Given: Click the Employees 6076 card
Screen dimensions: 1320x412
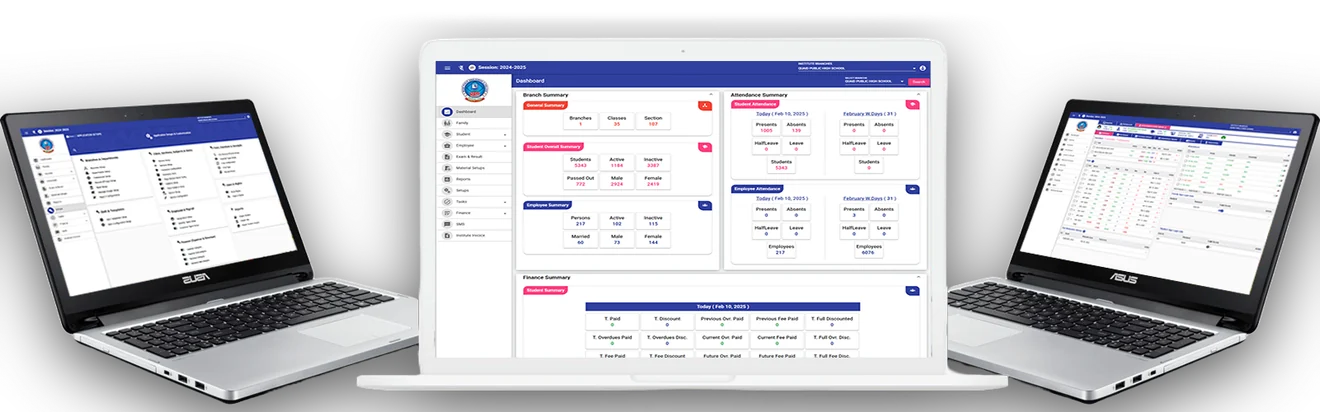Looking at the screenshot, I should click(x=869, y=250).
